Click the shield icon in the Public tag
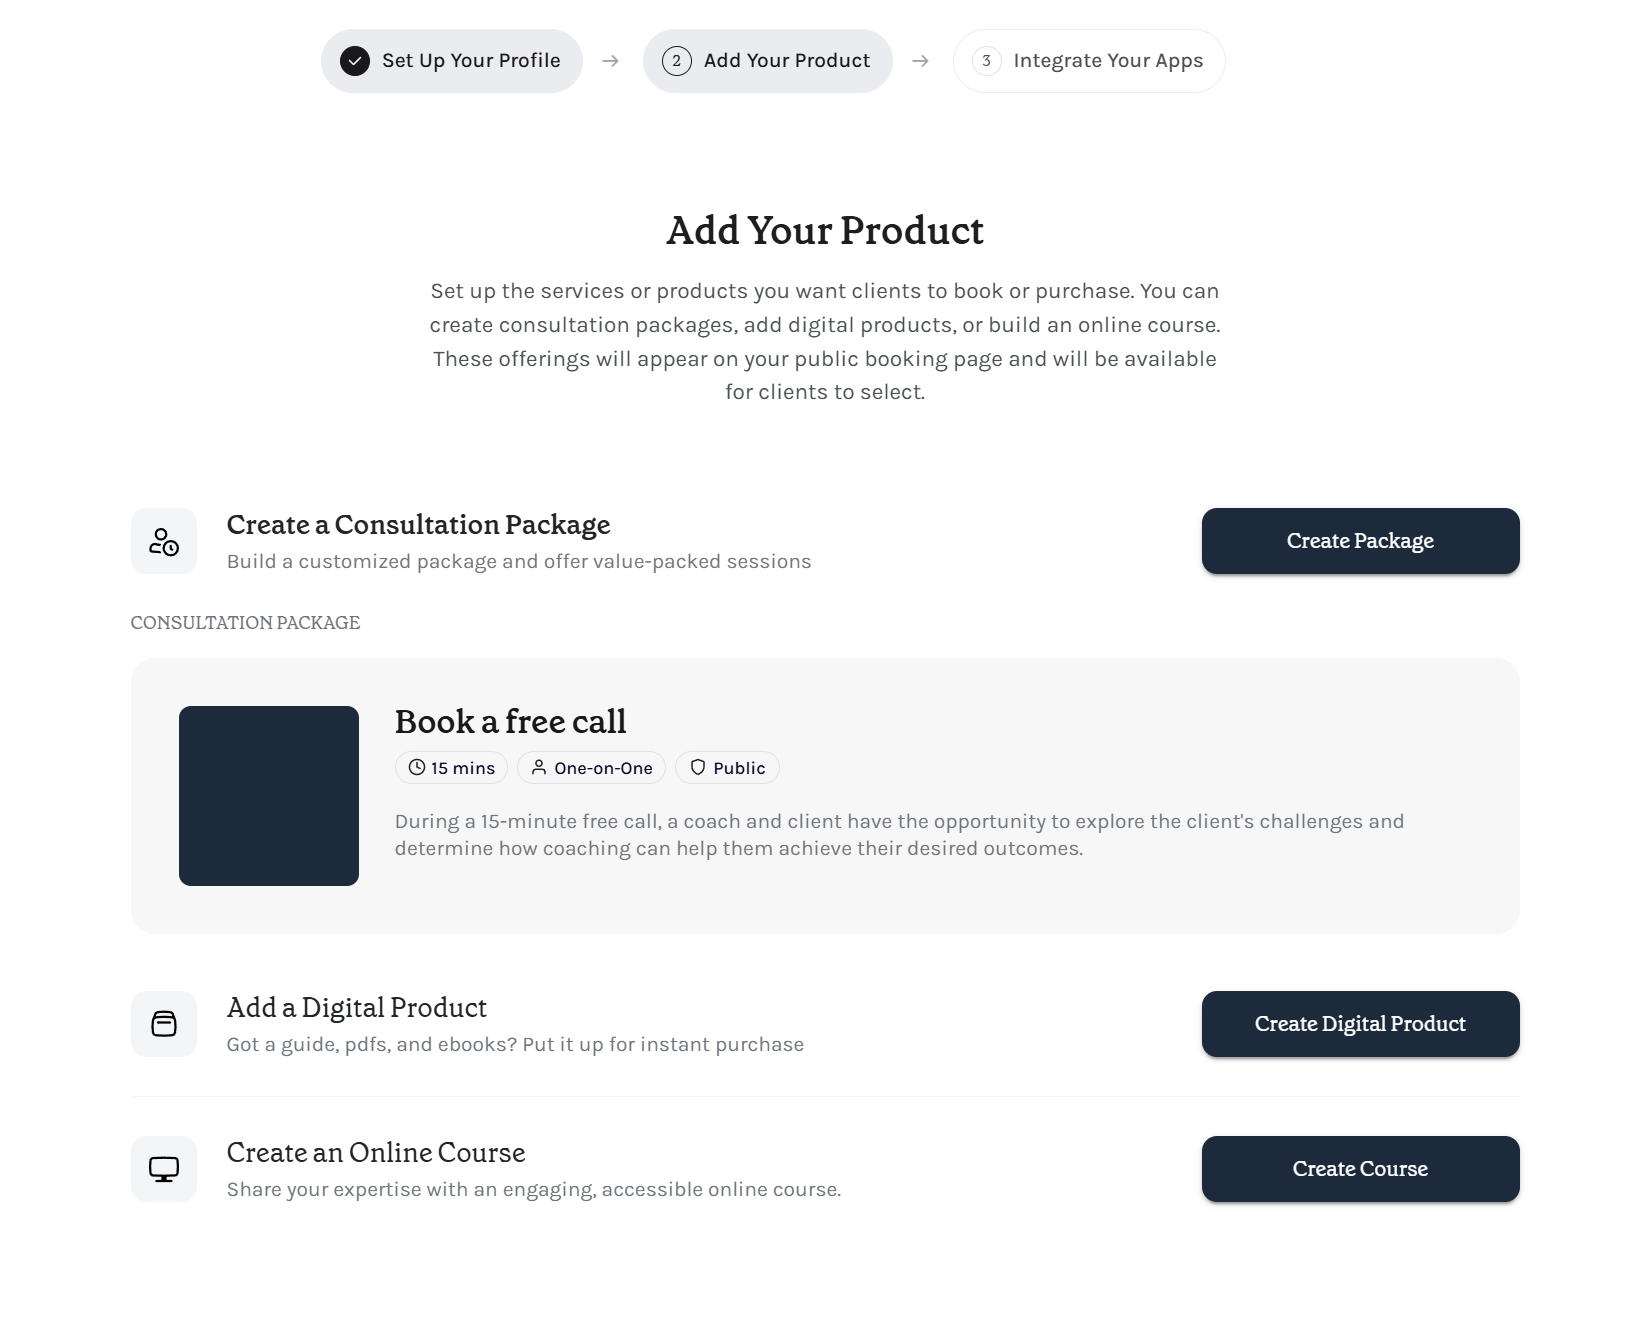The image size is (1648, 1326). [698, 767]
